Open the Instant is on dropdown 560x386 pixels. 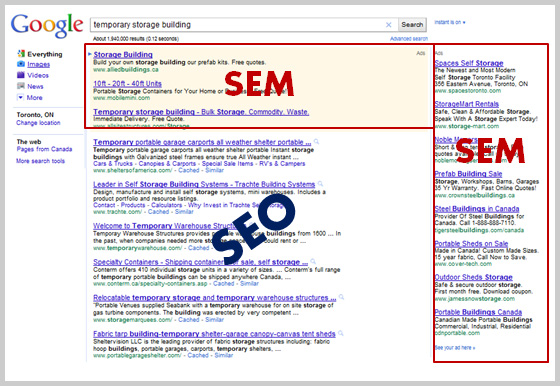coord(450,22)
